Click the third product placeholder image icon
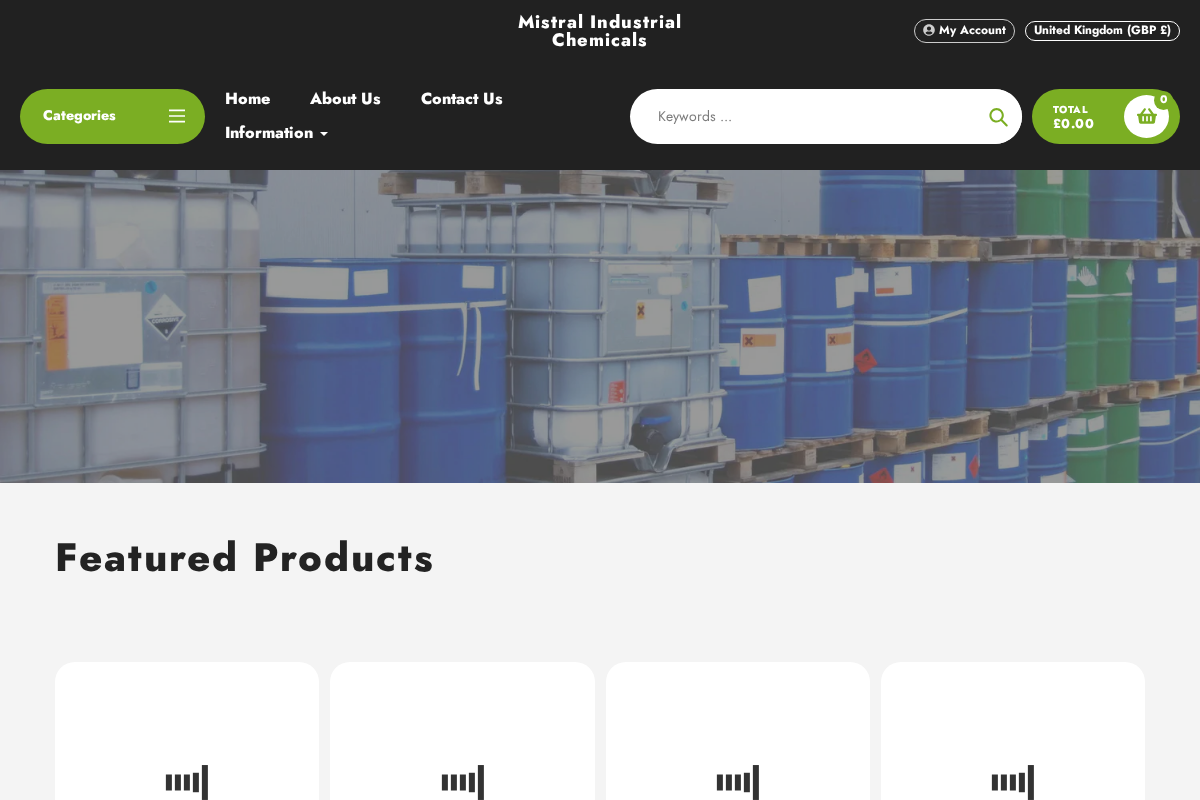Image resolution: width=1200 pixels, height=800 pixels. coord(737,783)
